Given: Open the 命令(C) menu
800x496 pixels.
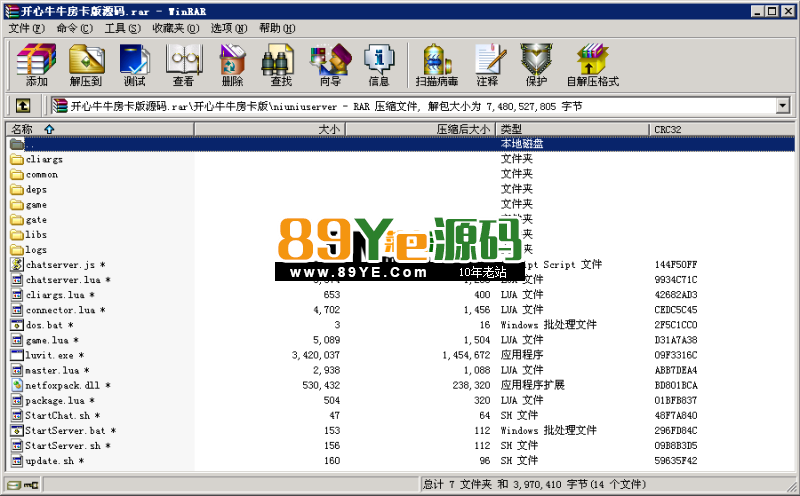Looking at the screenshot, I should click(x=74, y=28).
